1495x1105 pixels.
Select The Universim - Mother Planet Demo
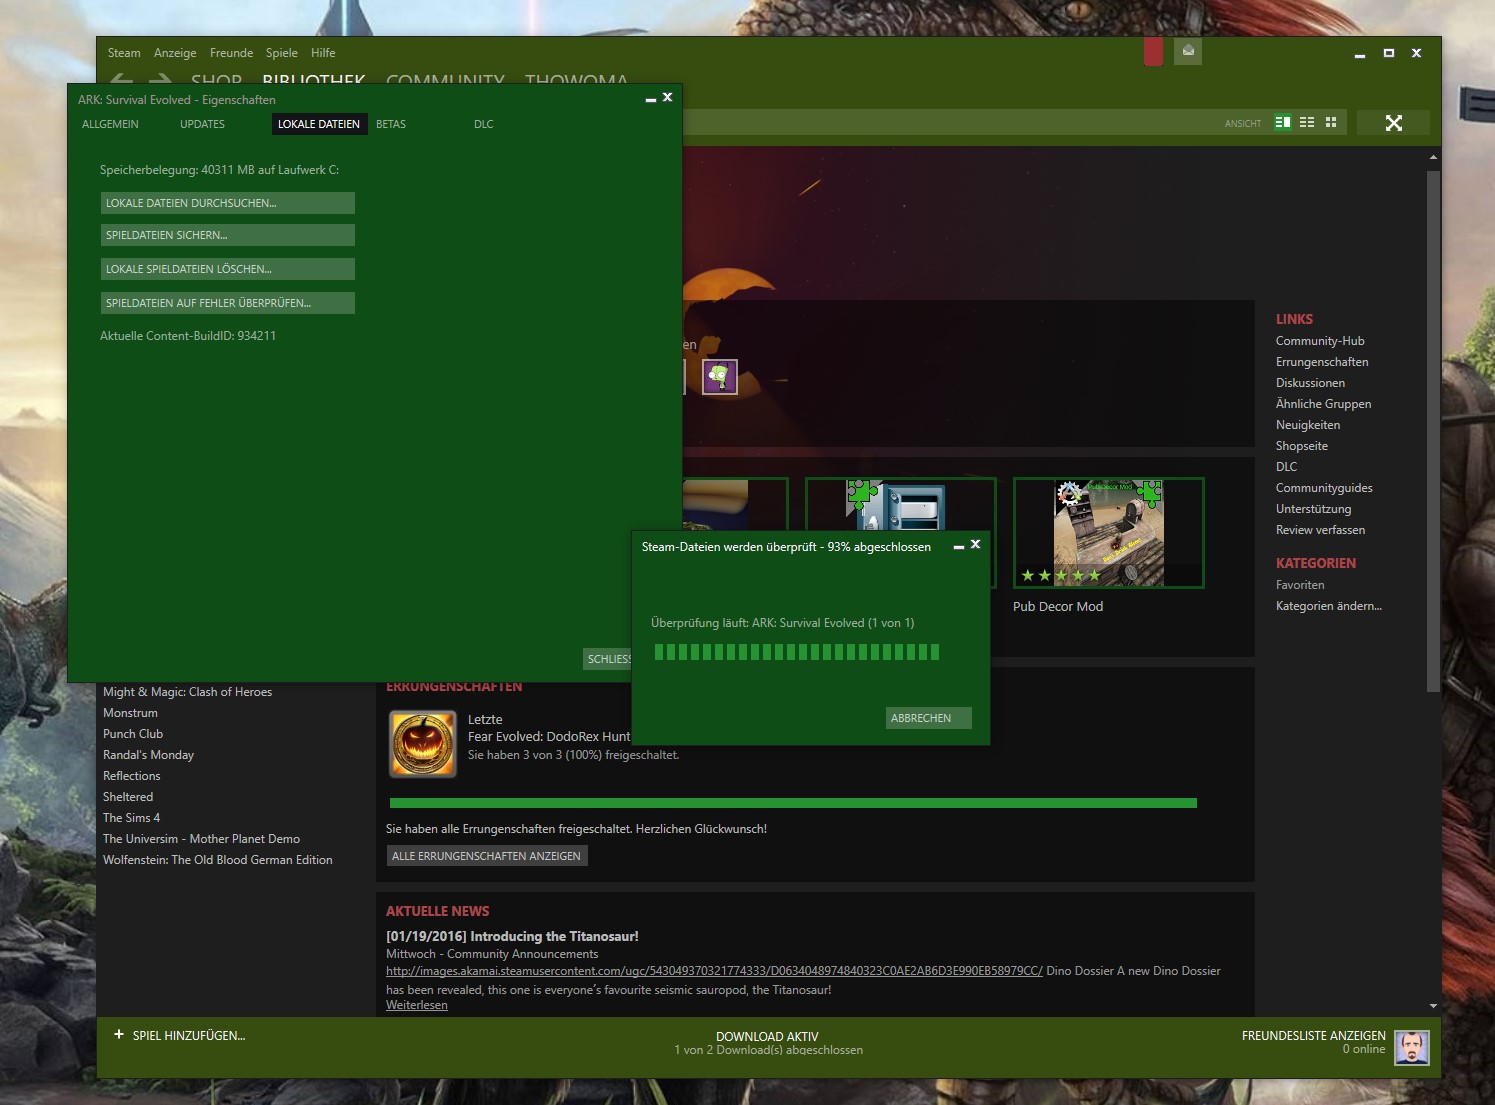click(201, 839)
